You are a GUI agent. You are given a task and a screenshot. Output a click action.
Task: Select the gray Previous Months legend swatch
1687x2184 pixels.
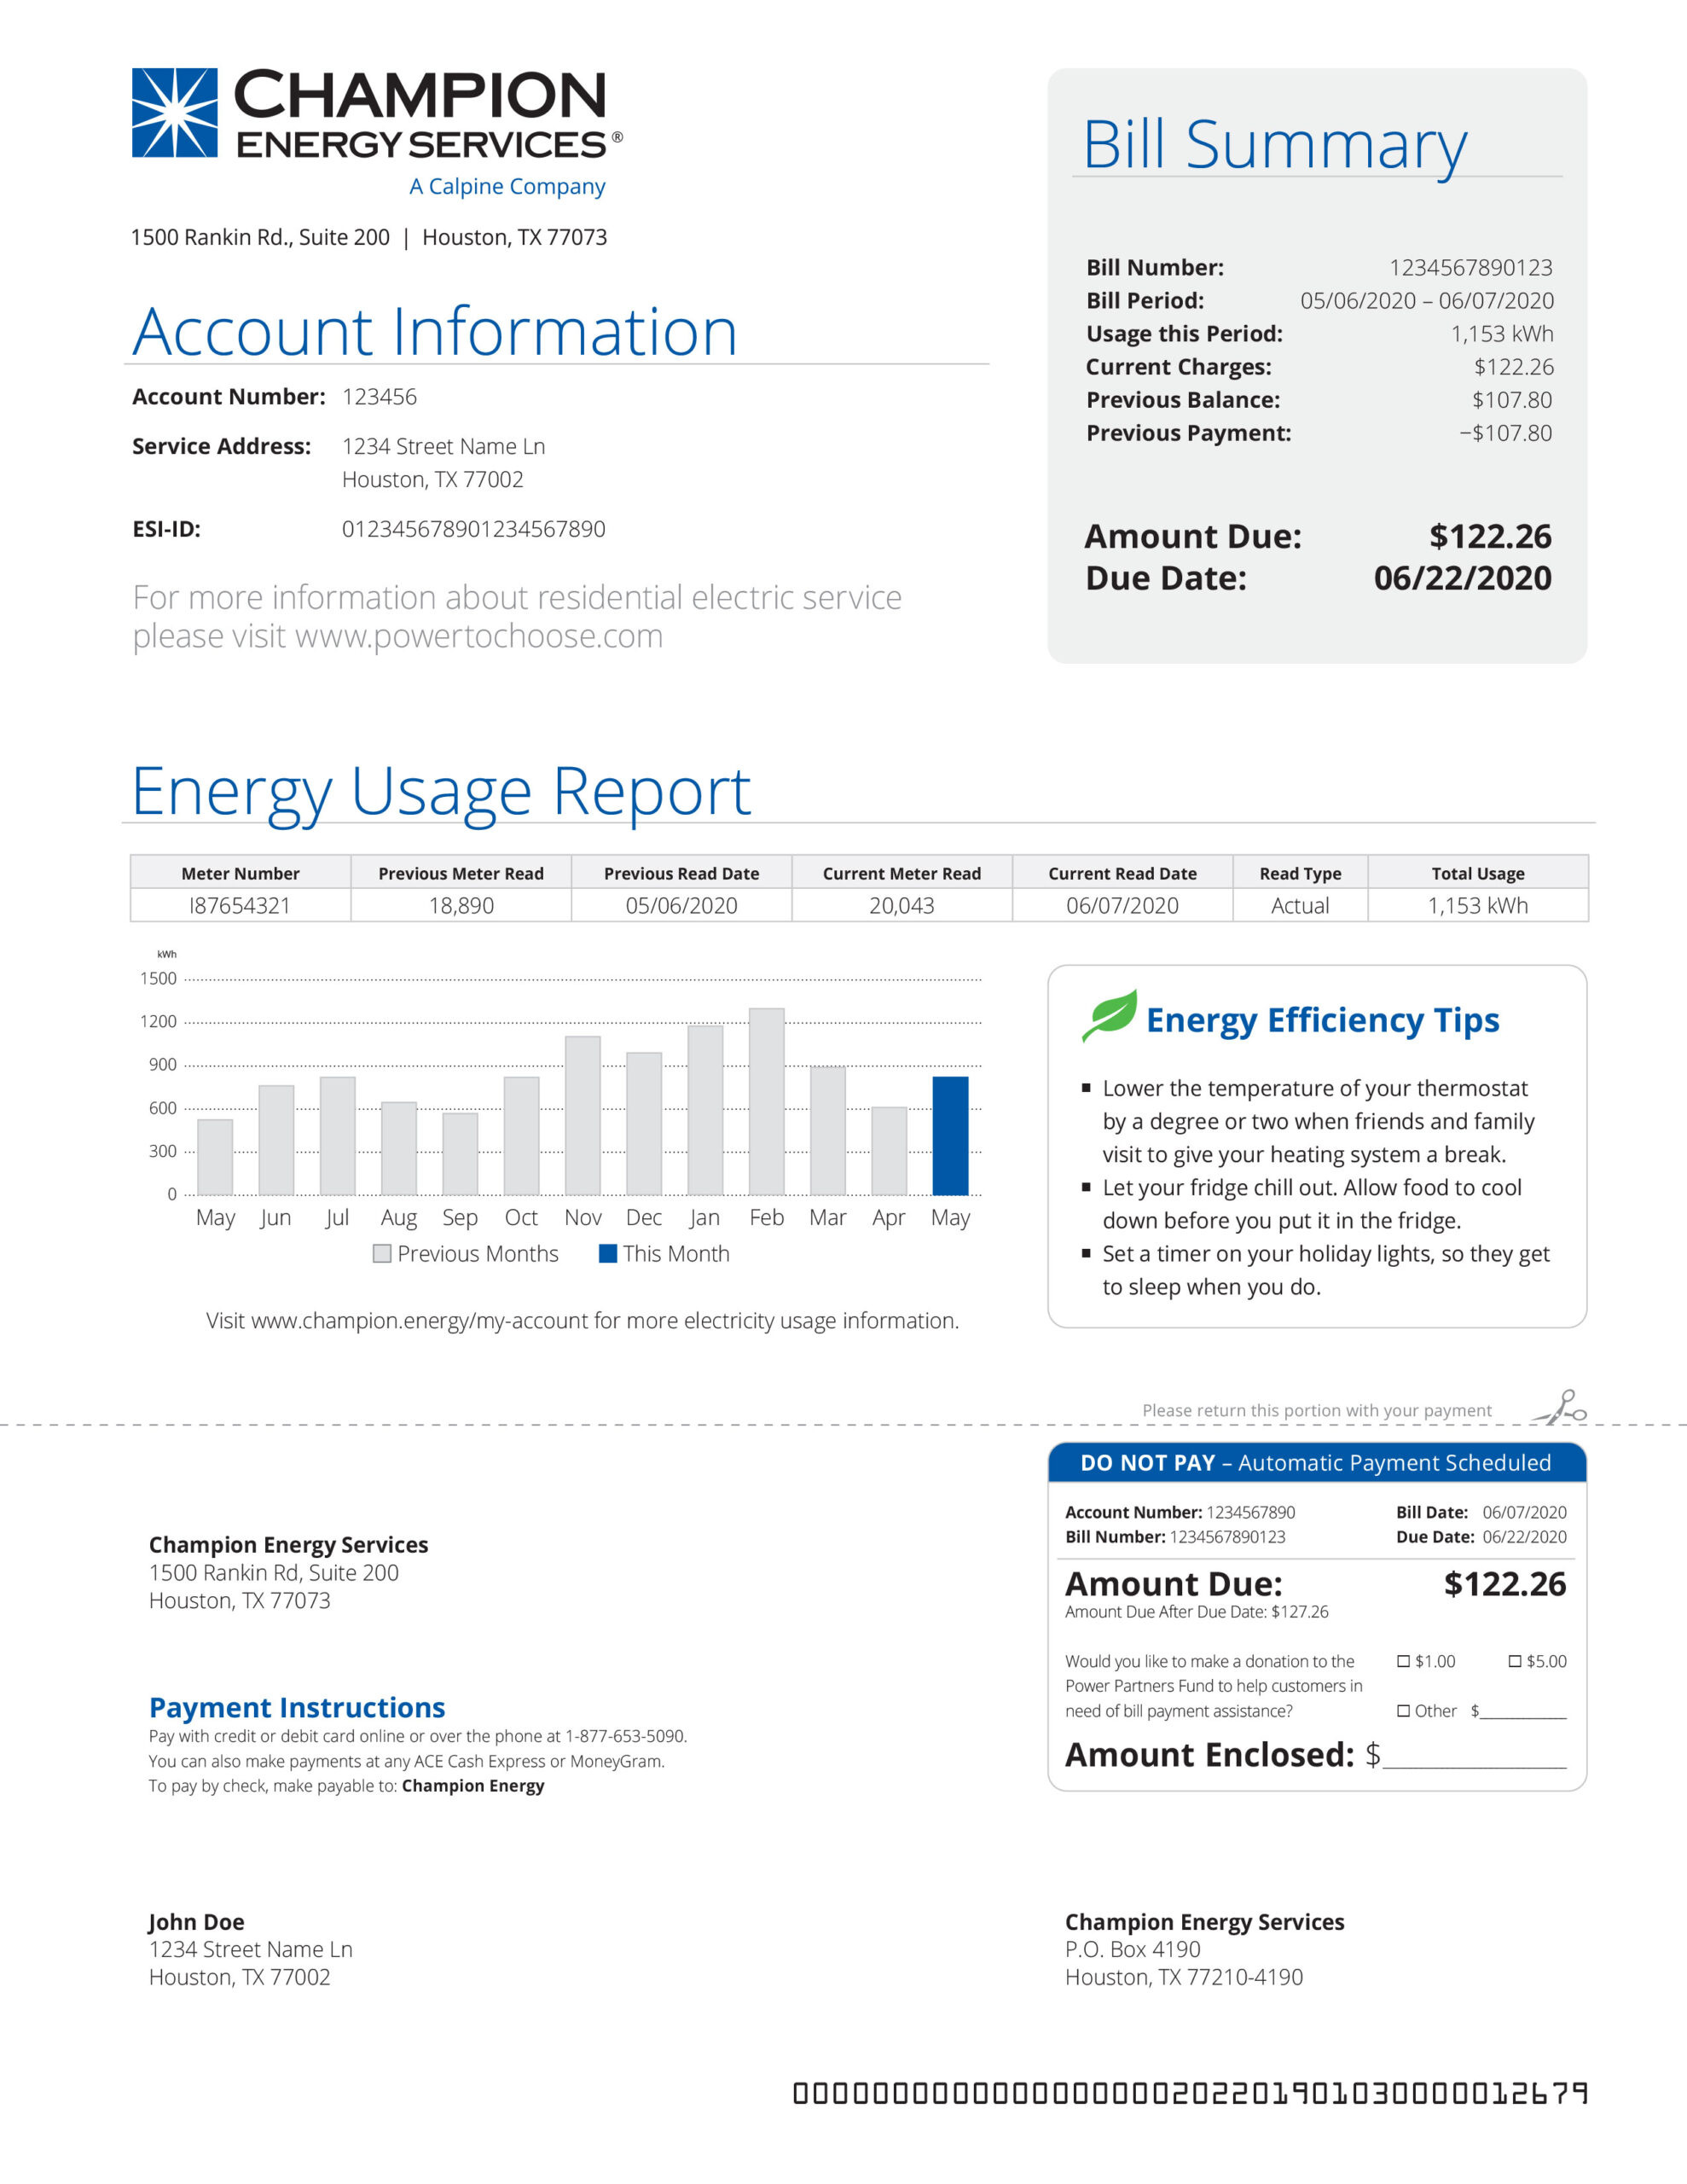381,1254
